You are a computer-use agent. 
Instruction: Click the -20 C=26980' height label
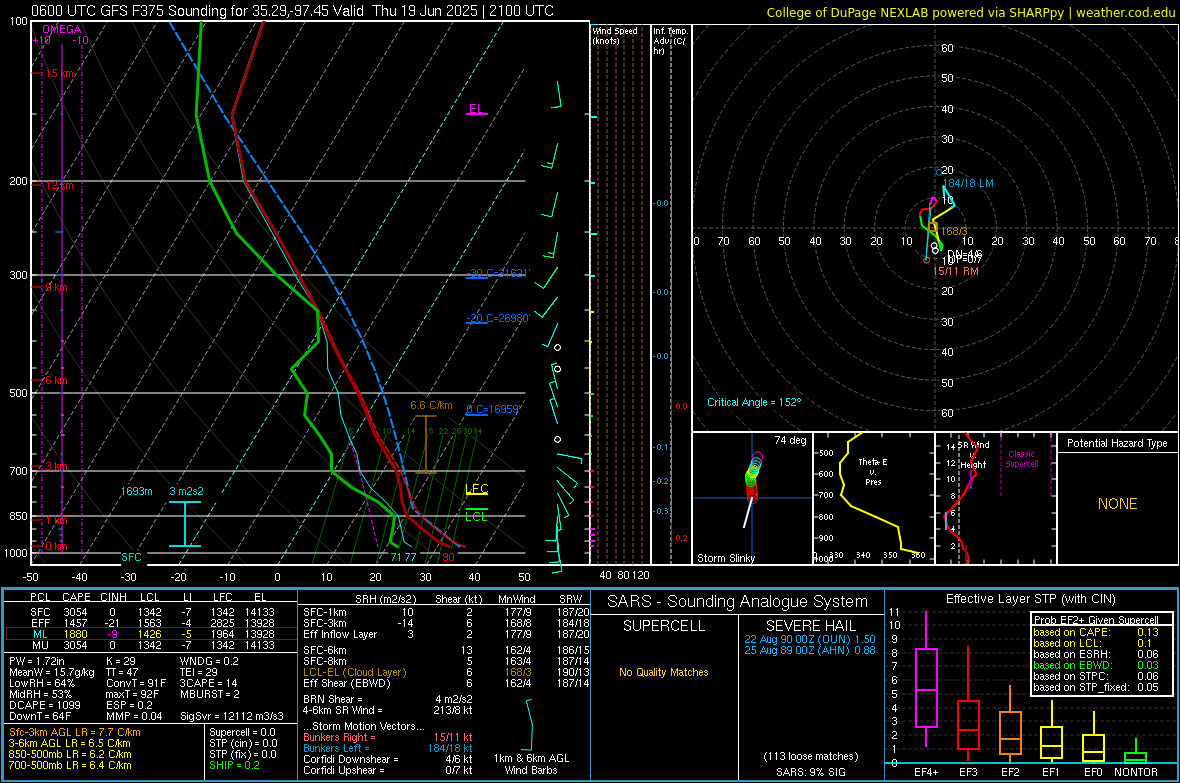click(497, 318)
